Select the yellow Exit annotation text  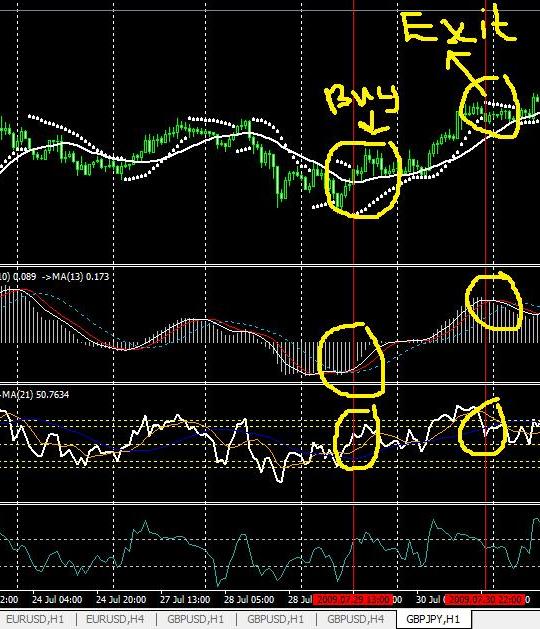[459, 26]
